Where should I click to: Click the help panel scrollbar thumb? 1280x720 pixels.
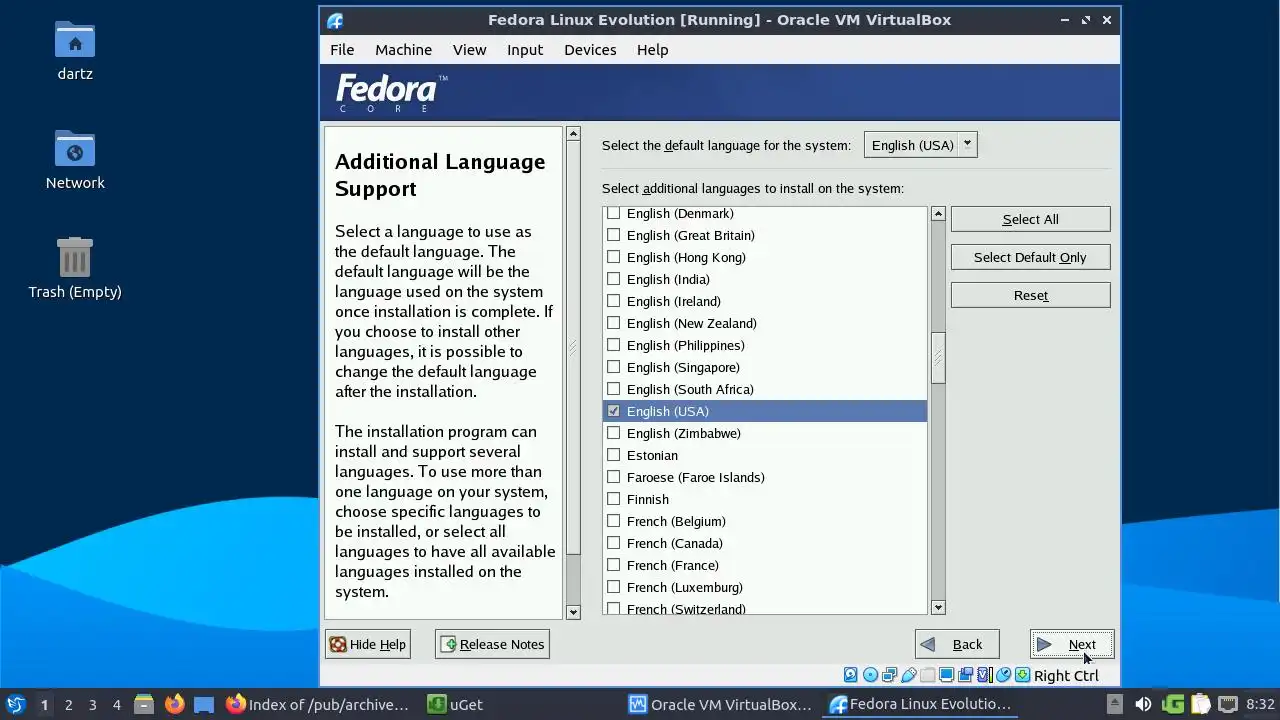573,348
